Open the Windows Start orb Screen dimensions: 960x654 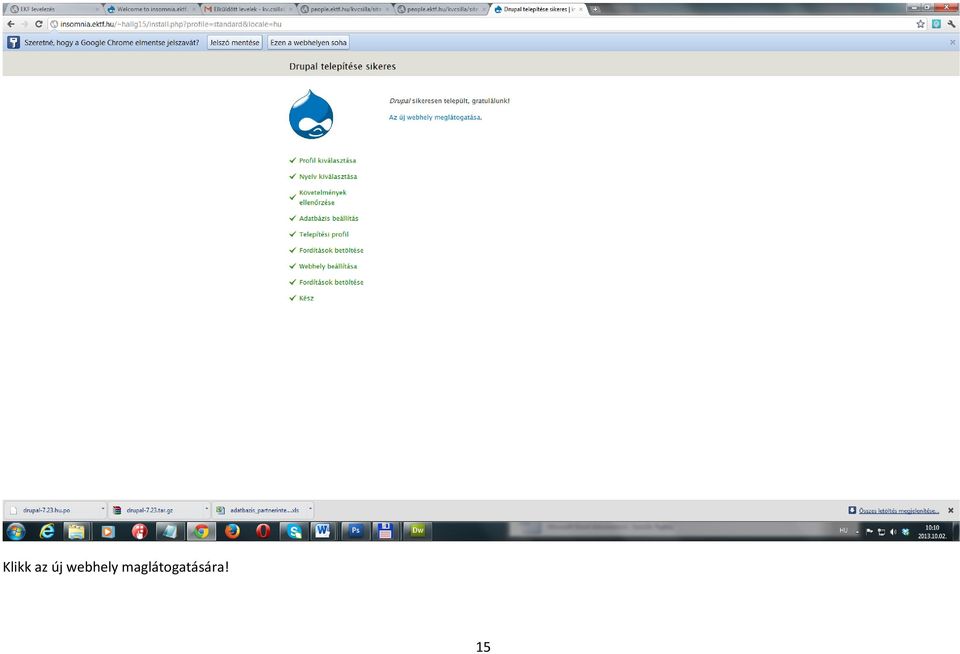click(x=15, y=531)
